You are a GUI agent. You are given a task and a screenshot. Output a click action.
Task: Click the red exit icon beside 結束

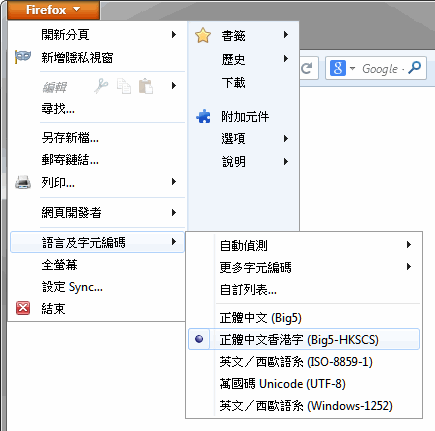(23, 308)
